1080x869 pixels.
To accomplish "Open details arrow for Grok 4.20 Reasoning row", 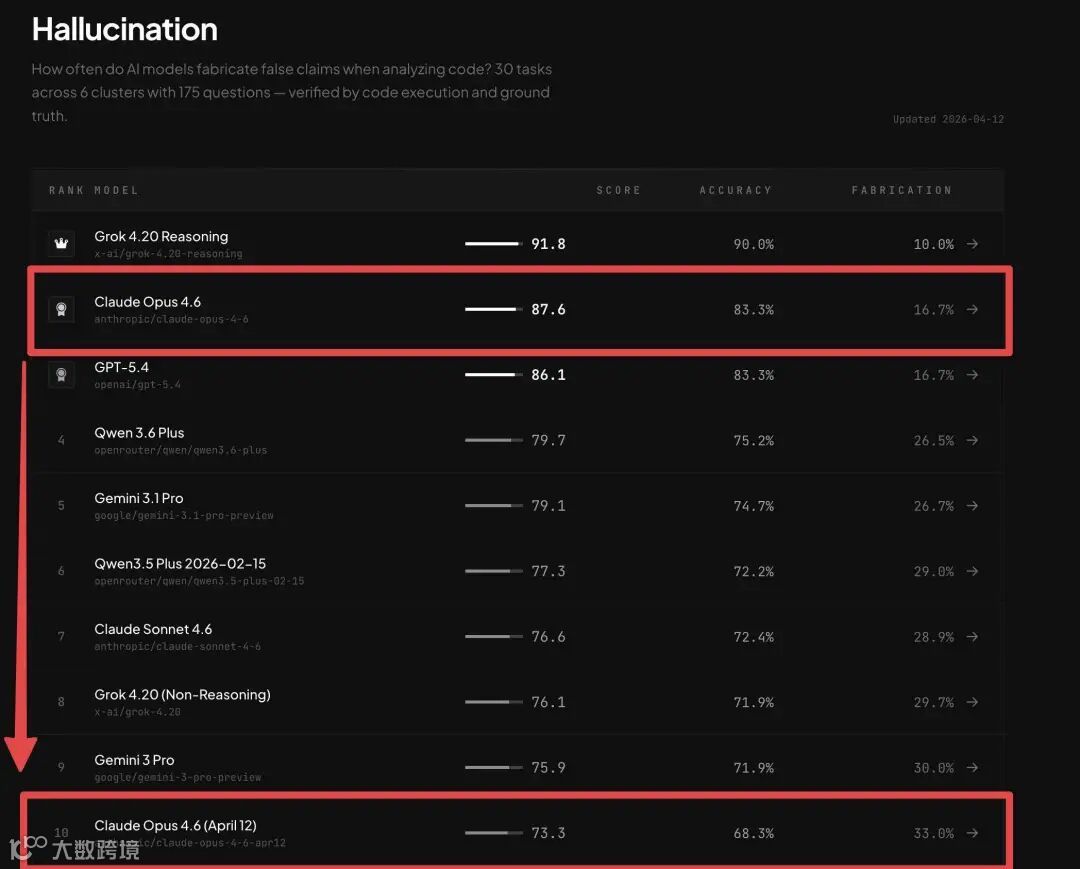I will (x=972, y=244).
